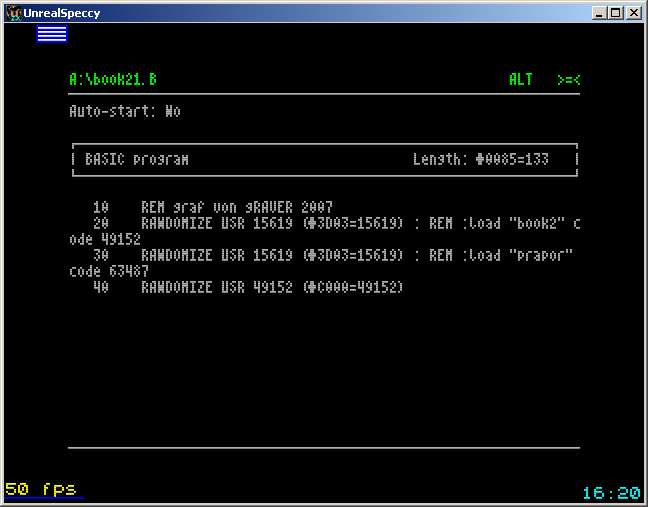This screenshot has width=648, height=507.
Task: Click the year 2007 in the REM line
Action: click(x=317, y=207)
